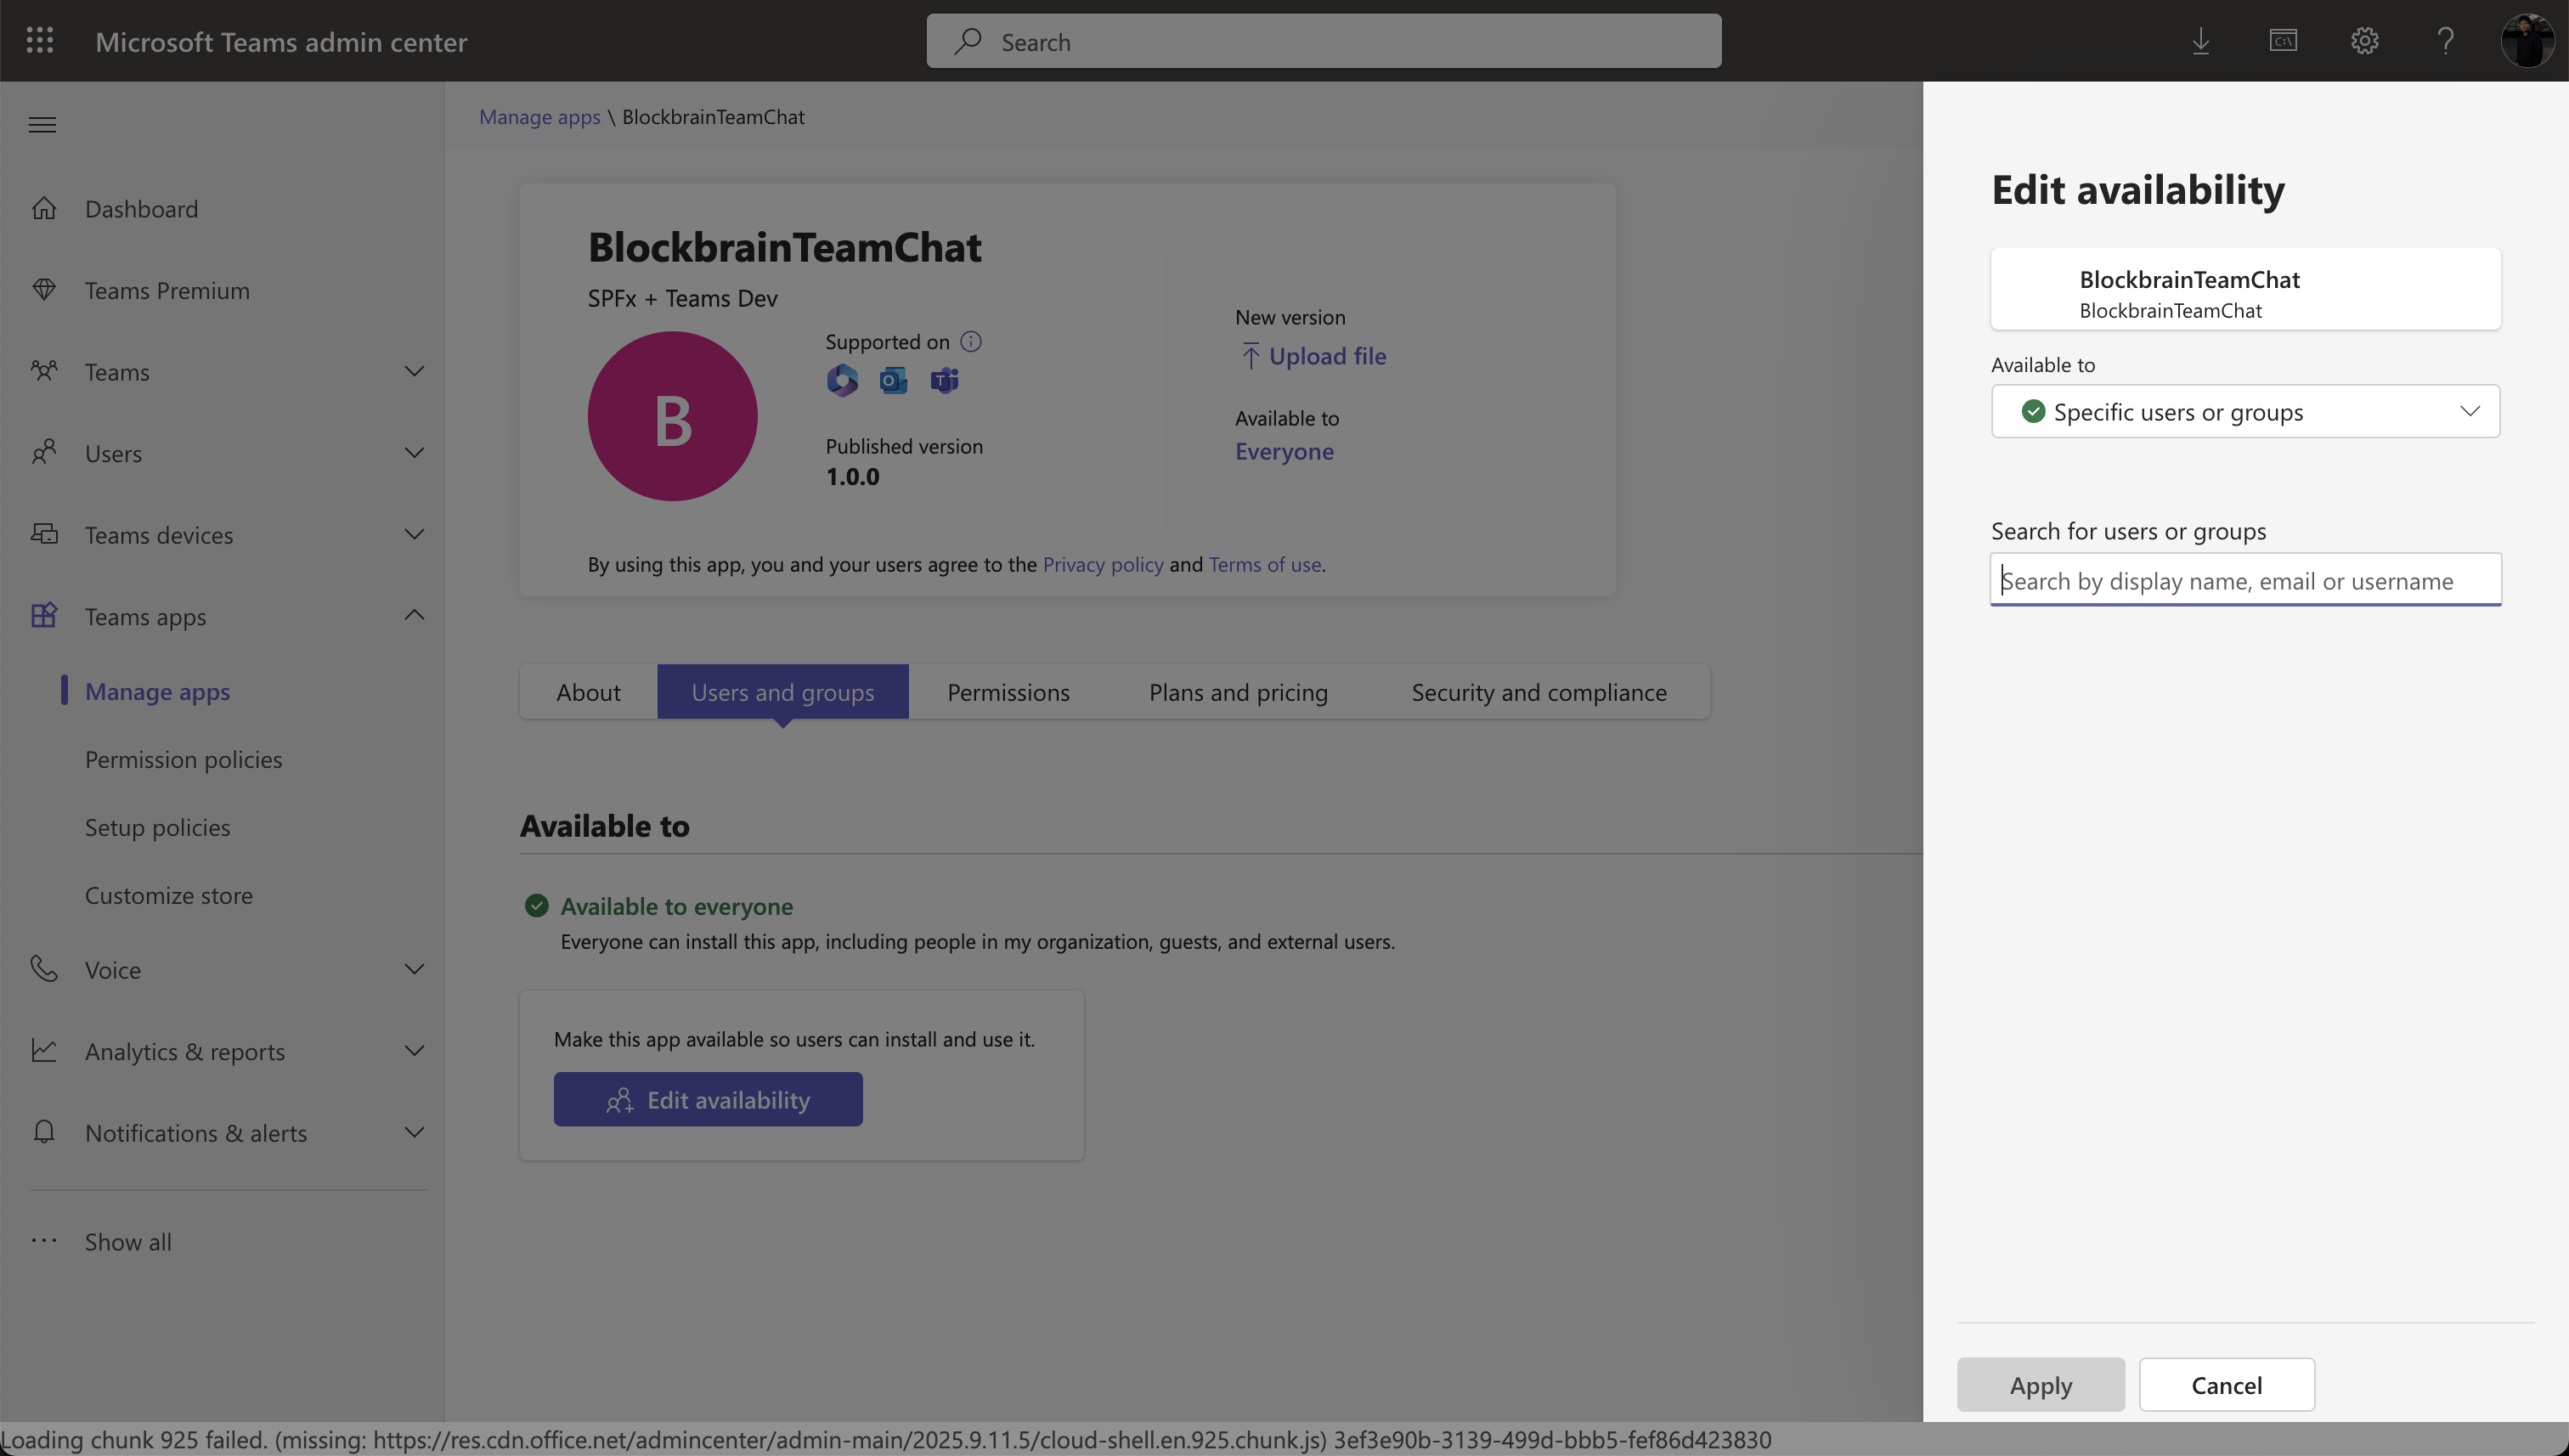This screenshot has width=2569, height=1456.
Task: Open the settings gear icon
Action: tap(2364, 41)
